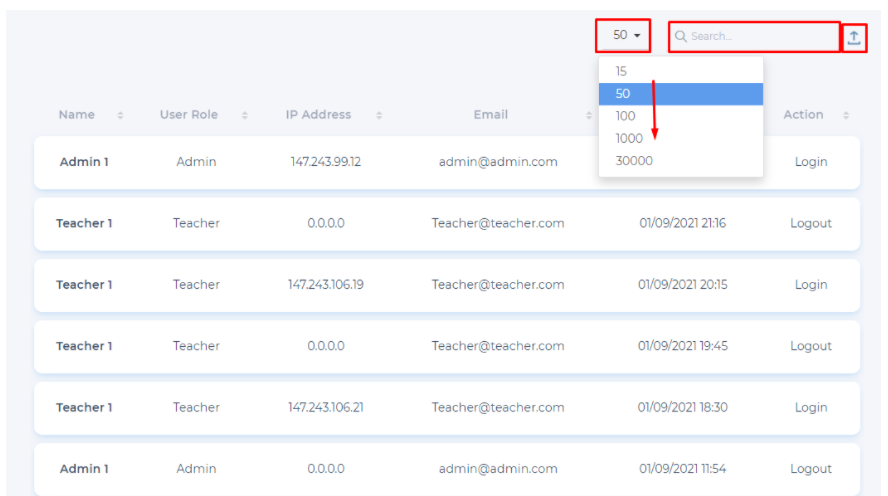Image resolution: width=888 pixels, height=496 pixels.
Task: Click Login action in Admin 1 first row
Action: 810,162
